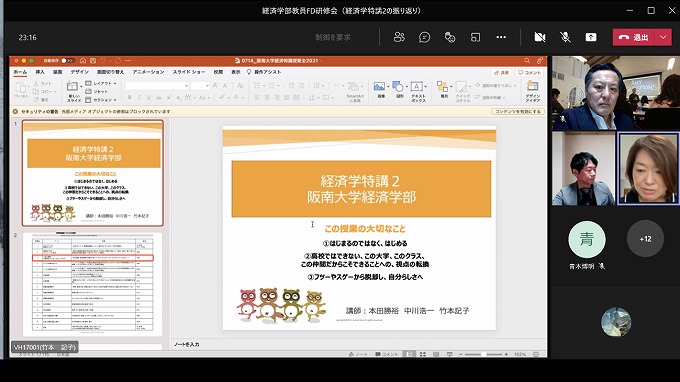Click the 制御を要求 request control text
This screenshot has width=680, height=382.
[333, 37]
